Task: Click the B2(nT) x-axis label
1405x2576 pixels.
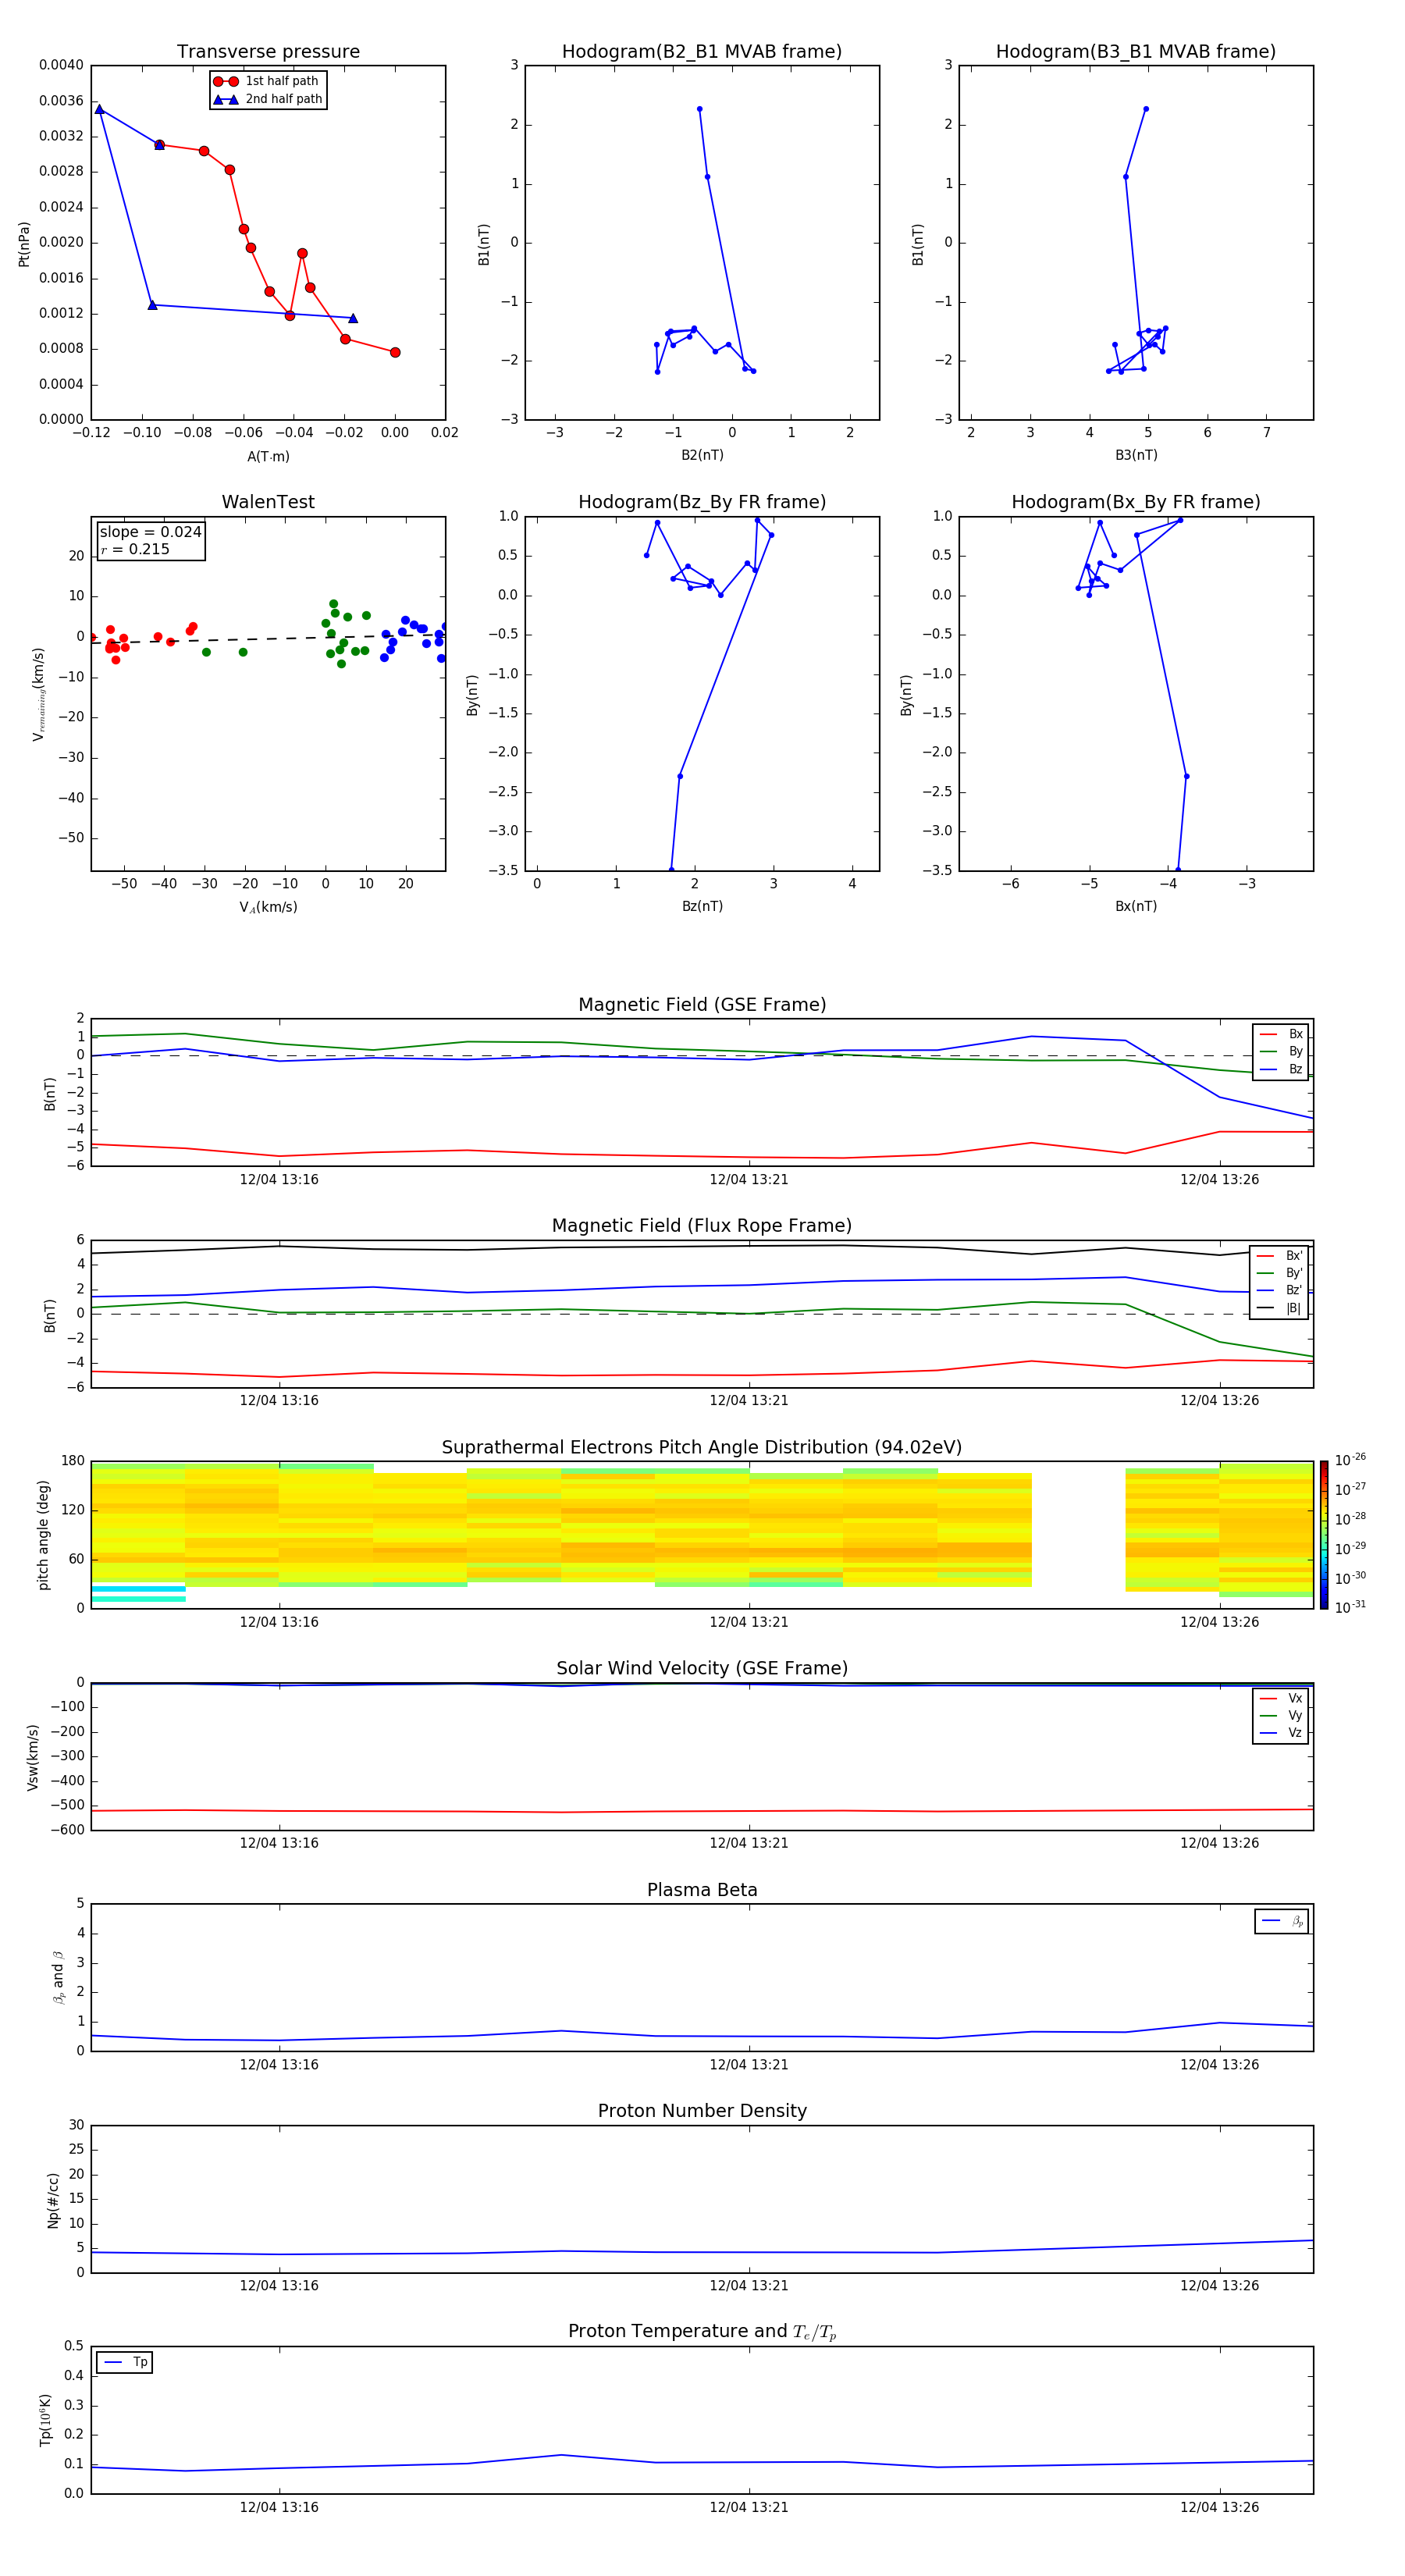Action: pos(702,455)
